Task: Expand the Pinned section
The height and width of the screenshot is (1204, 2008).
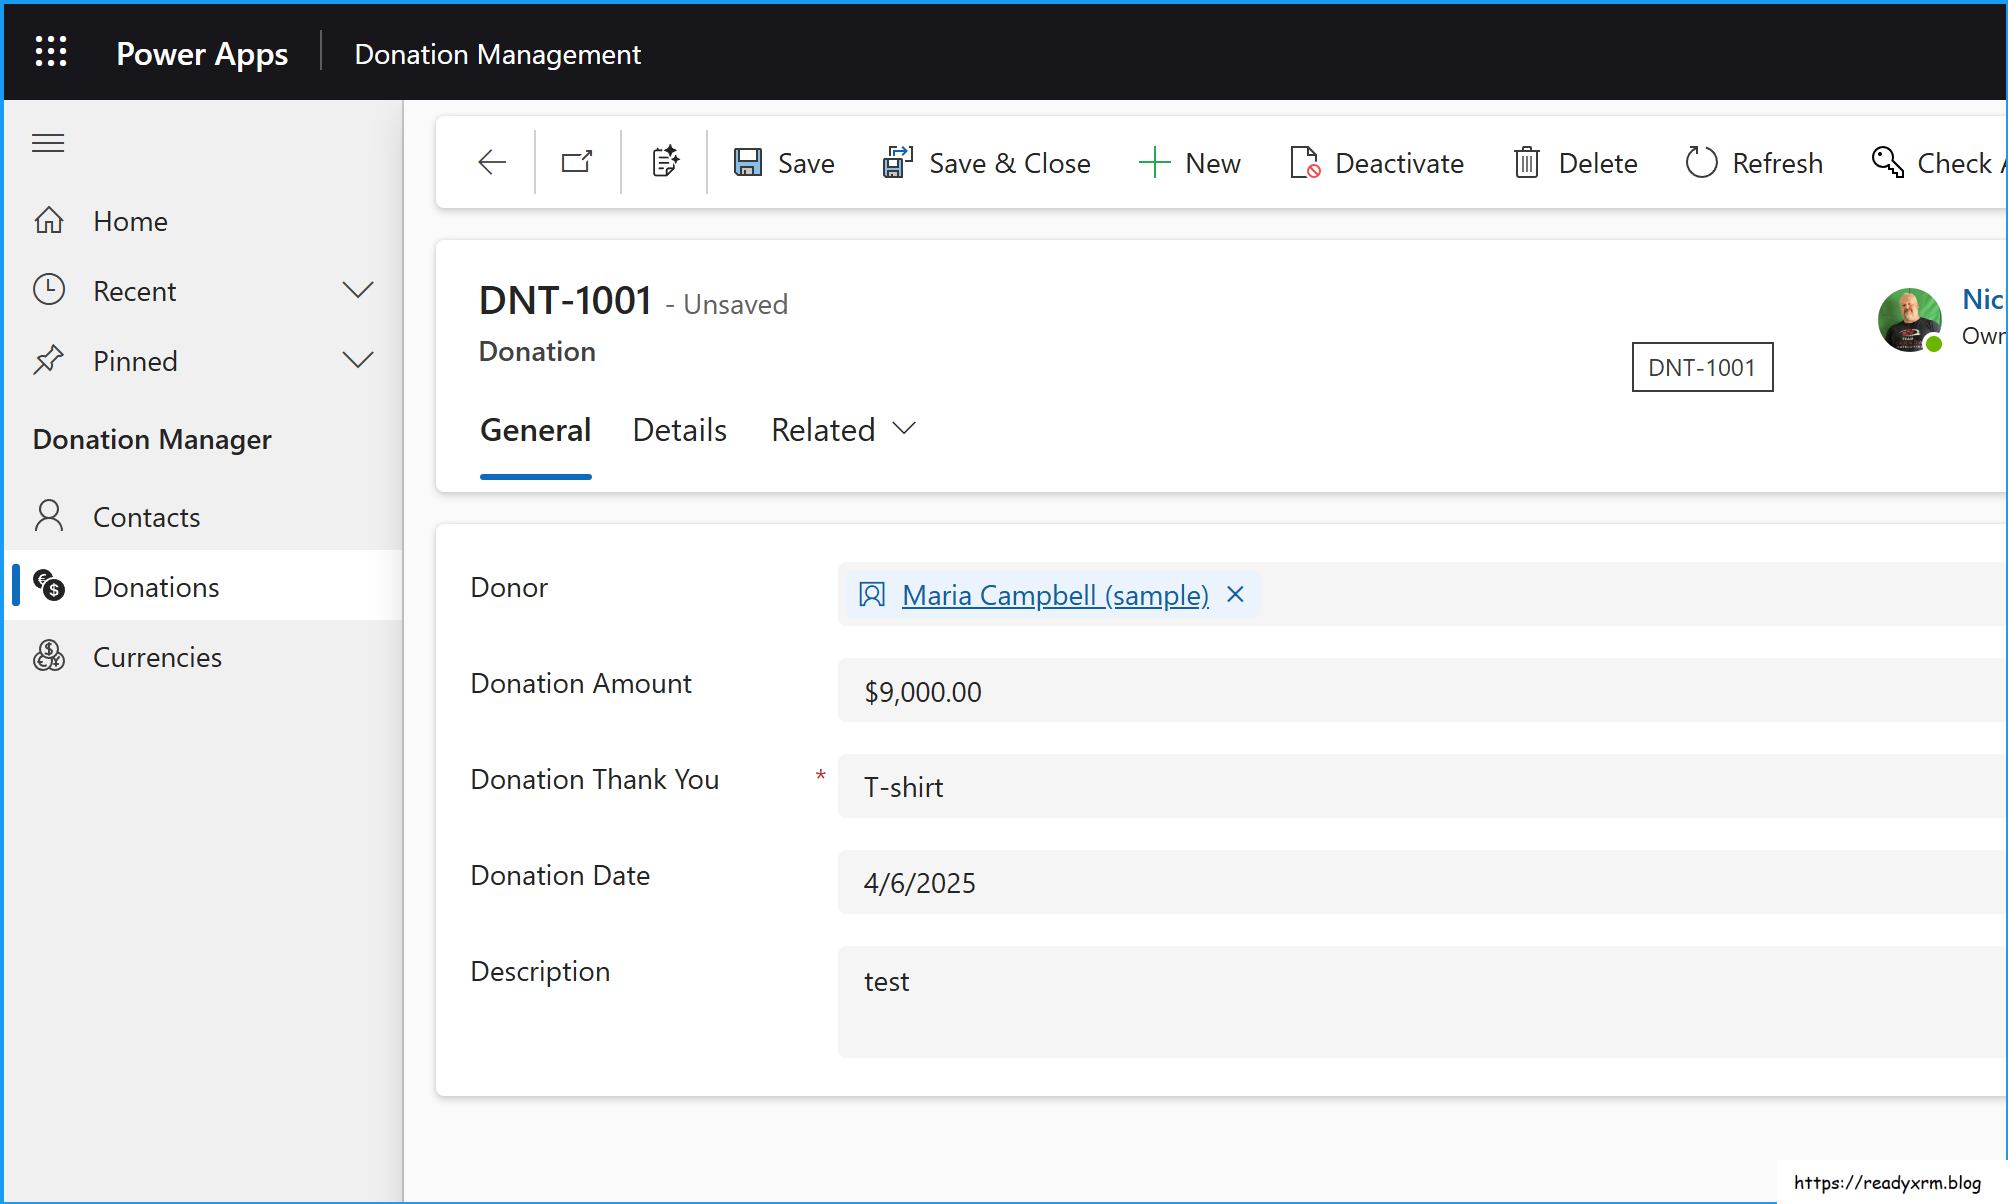Action: [x=357, y=361]
